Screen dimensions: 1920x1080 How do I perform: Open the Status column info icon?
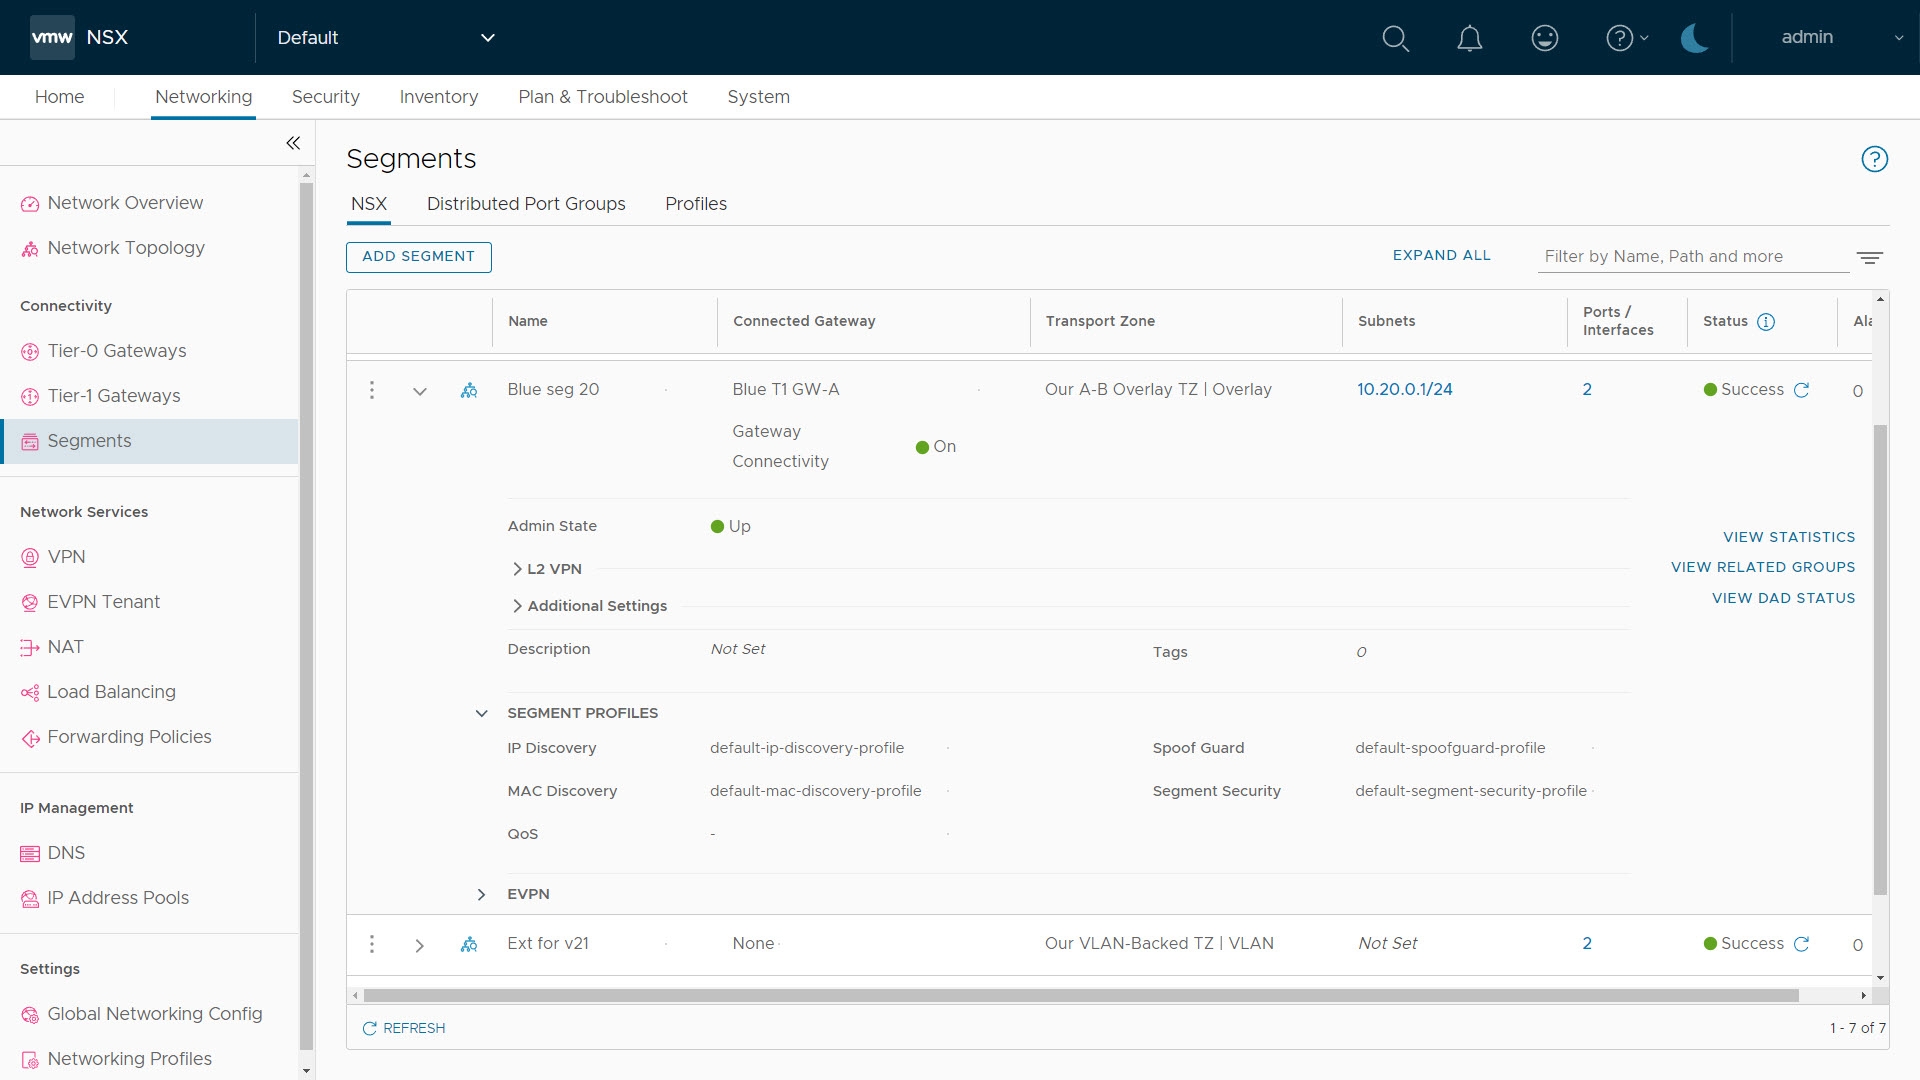(x=1766, y=322)
